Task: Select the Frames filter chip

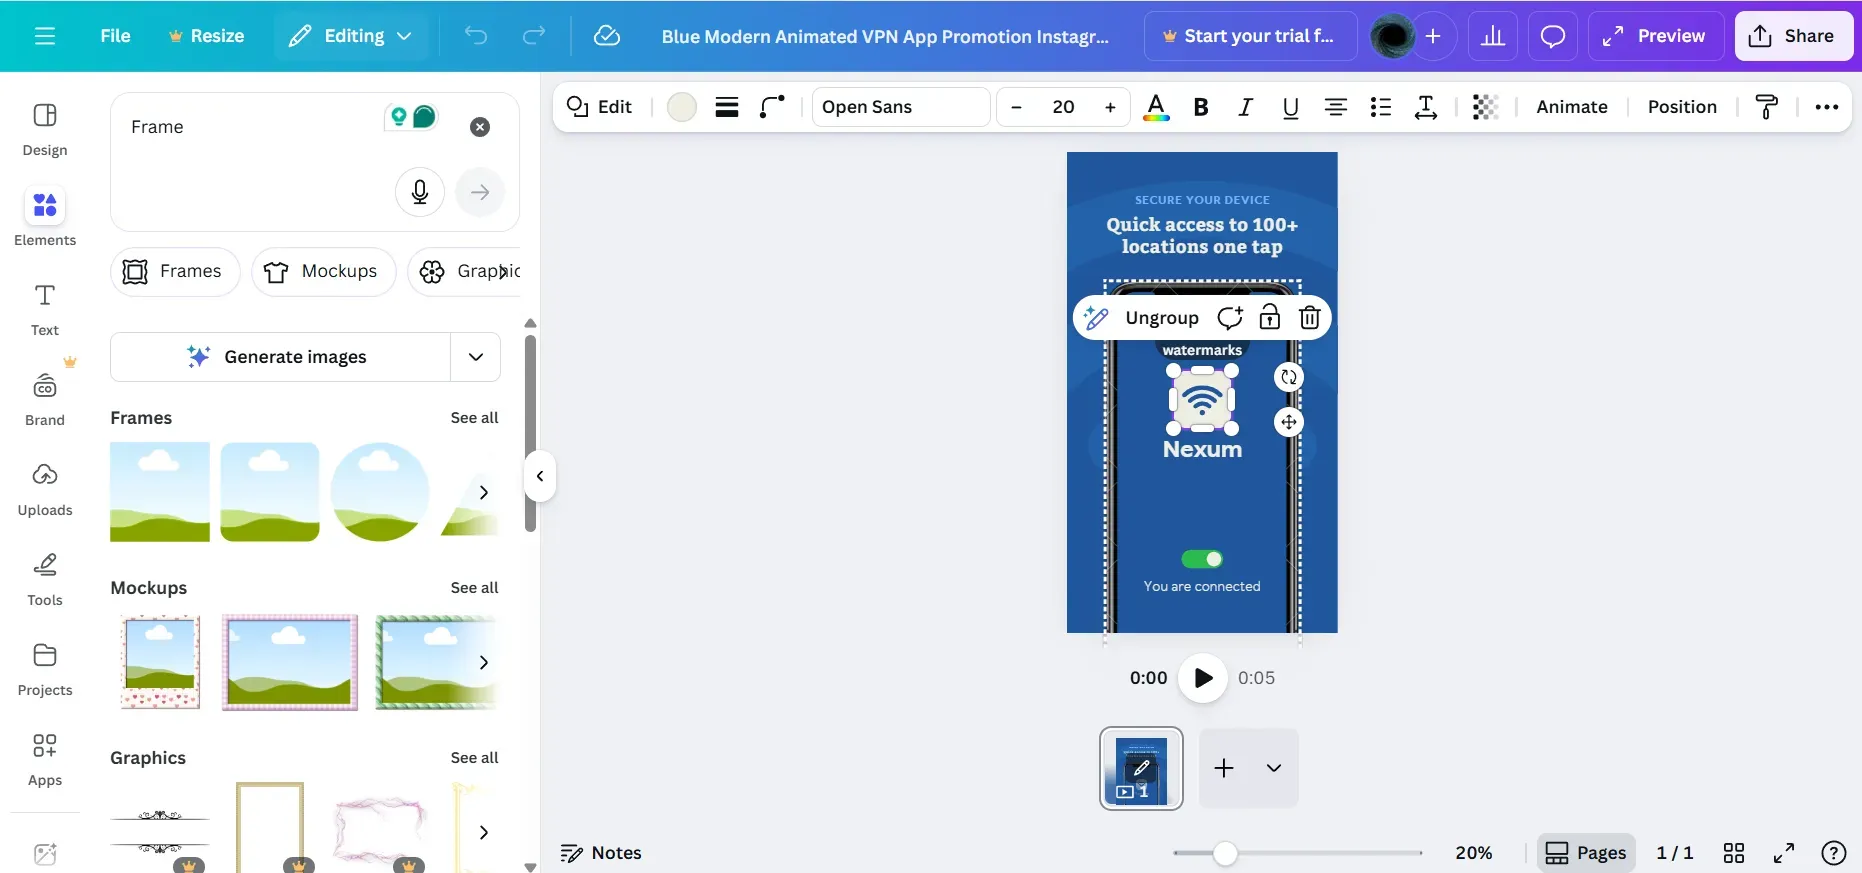Action: [x=175, y=272]
